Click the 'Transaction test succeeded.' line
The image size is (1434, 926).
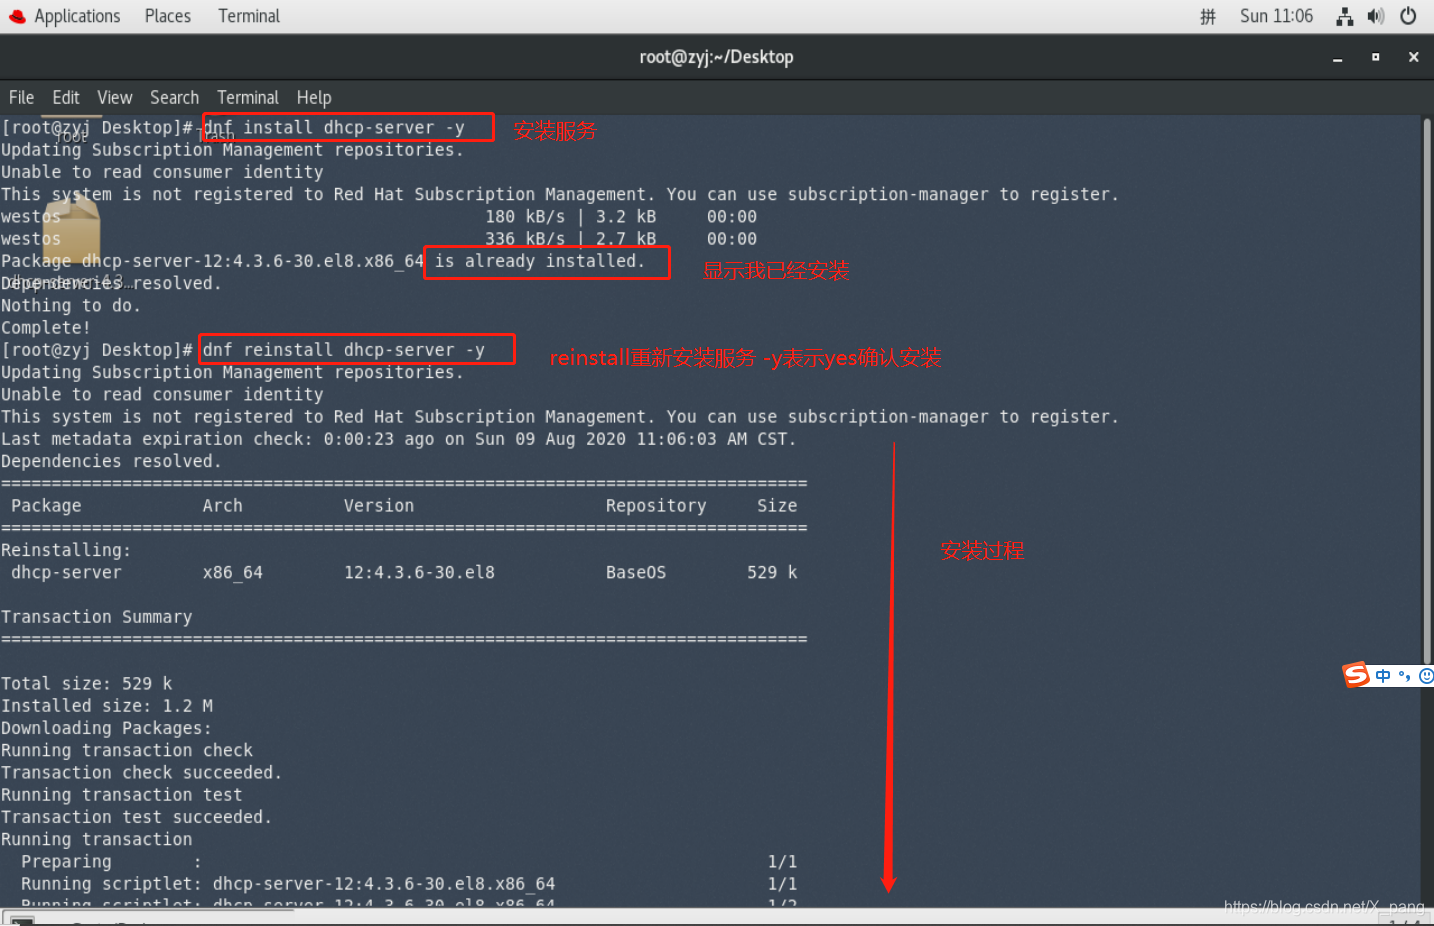click(137, 816)
